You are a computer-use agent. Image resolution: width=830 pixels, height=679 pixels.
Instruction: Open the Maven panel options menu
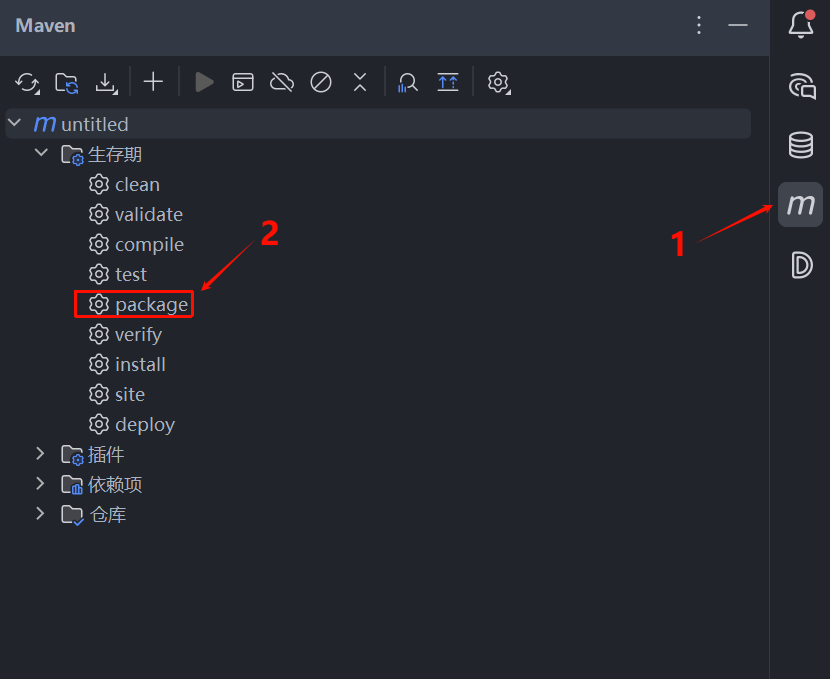[699, 25]
